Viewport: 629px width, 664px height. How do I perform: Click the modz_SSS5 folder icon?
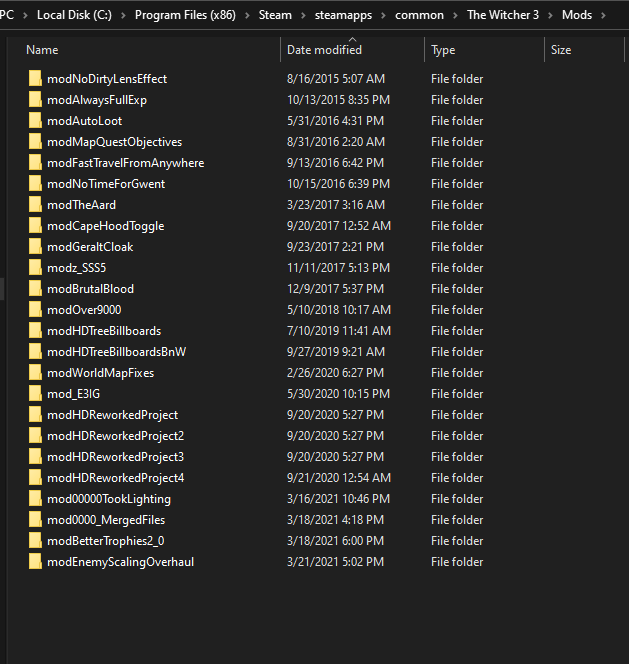(x=35, y=268)
